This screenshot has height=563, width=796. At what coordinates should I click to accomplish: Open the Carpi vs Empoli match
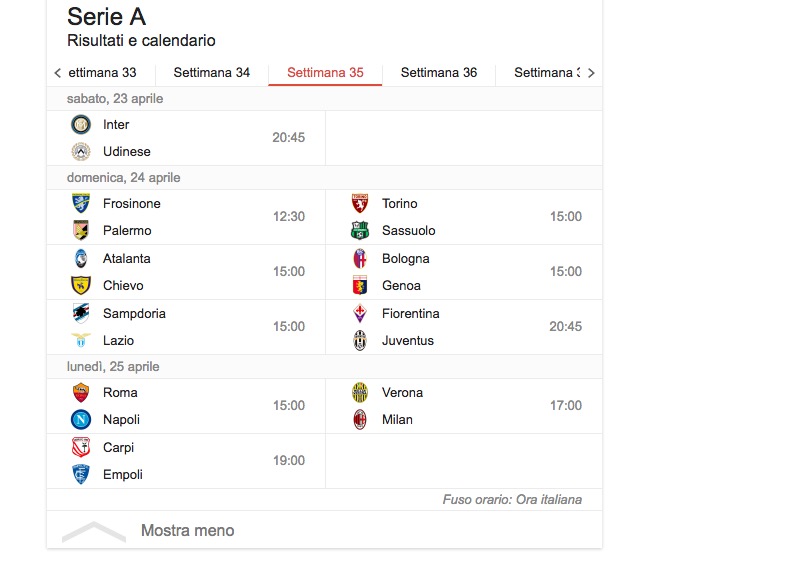pos(186,461)
